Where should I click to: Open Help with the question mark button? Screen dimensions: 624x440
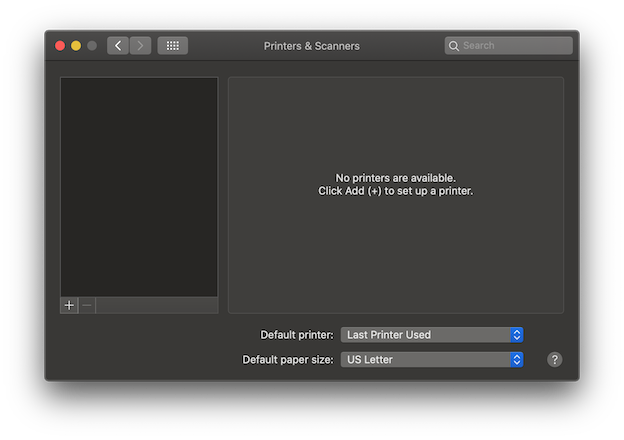pyautogui.click(x=555, y=359)
